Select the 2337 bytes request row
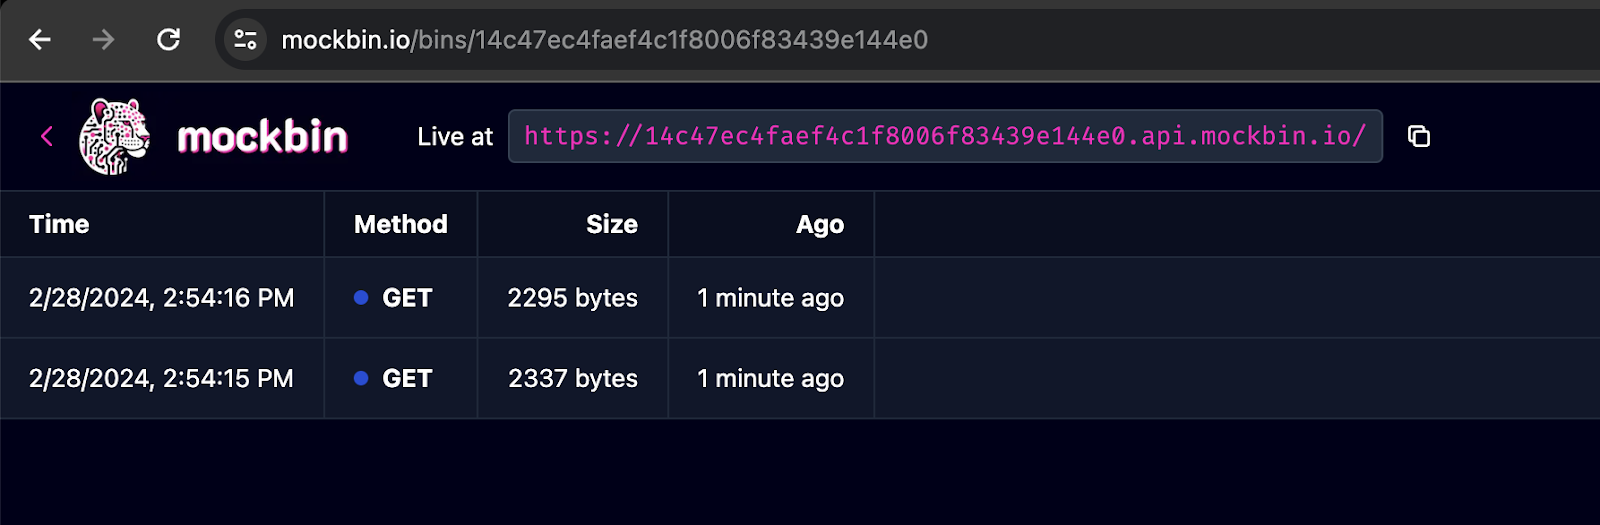 tap(800, 379)
